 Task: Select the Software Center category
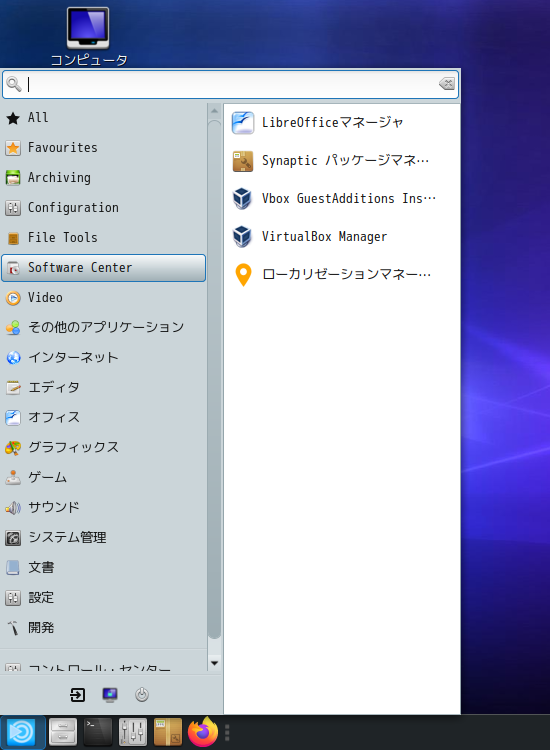coord(103,268)
